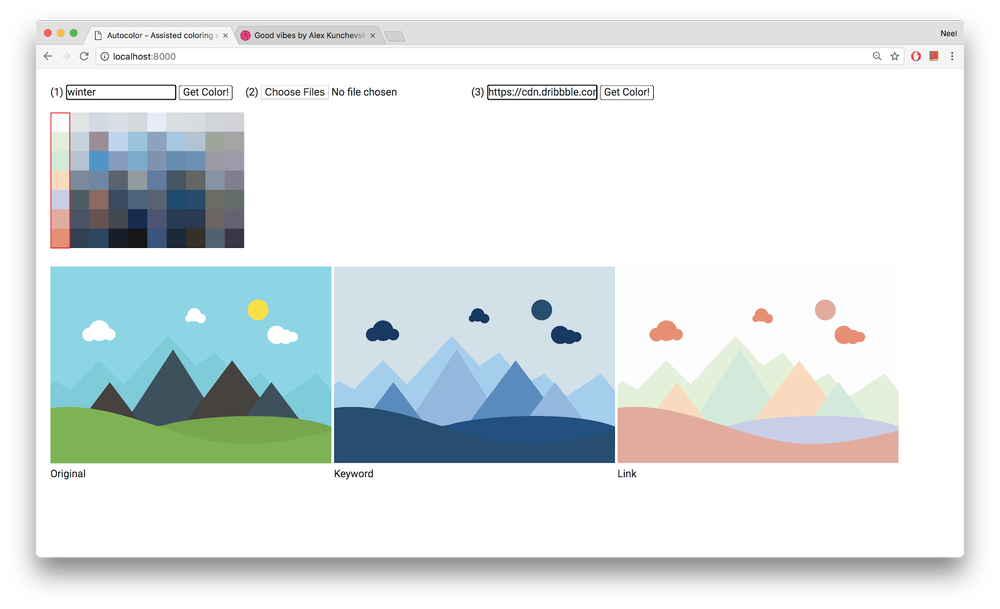
Task: Bookmark this page with the star icon
Action: point(894,57)
